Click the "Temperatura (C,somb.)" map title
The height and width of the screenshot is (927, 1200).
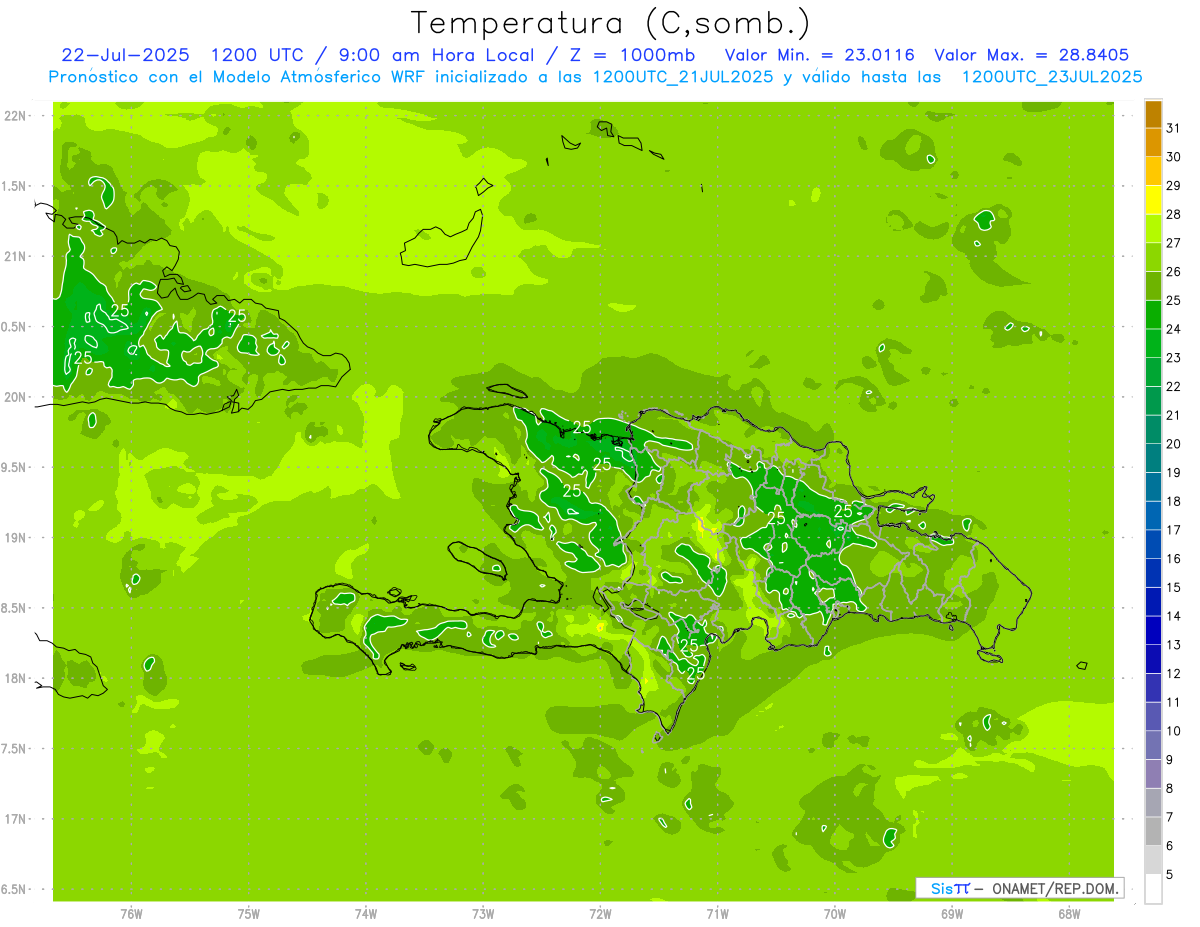tap(611, 23)
